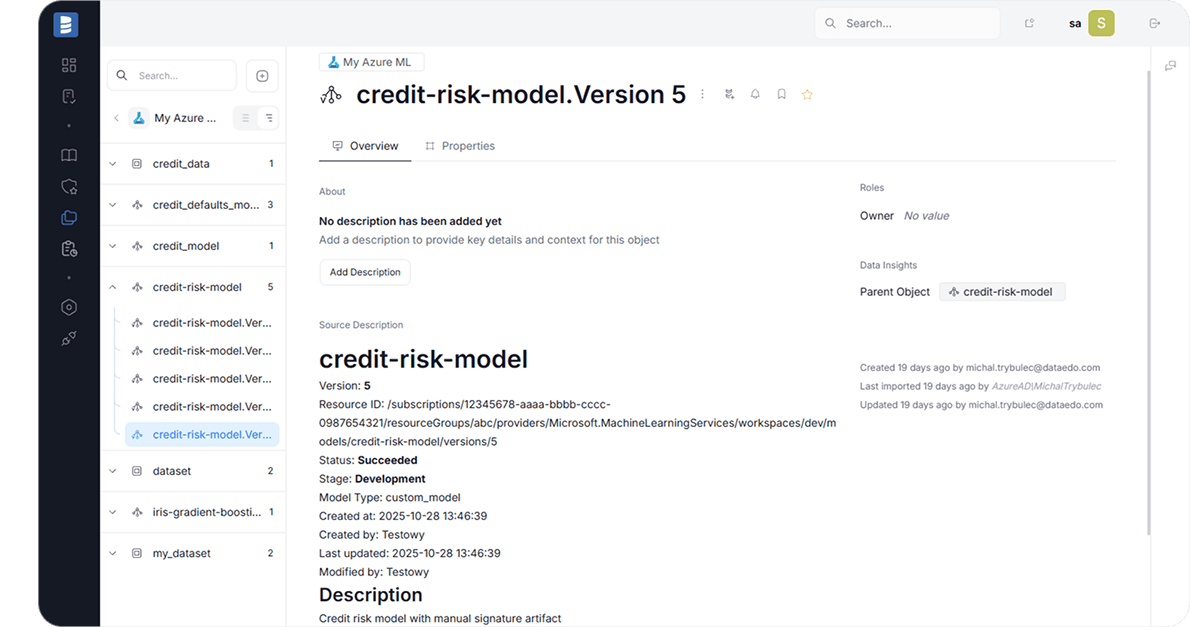
Task: Collapse the credit-risk-model tree node
Action: tap(113, 287)
